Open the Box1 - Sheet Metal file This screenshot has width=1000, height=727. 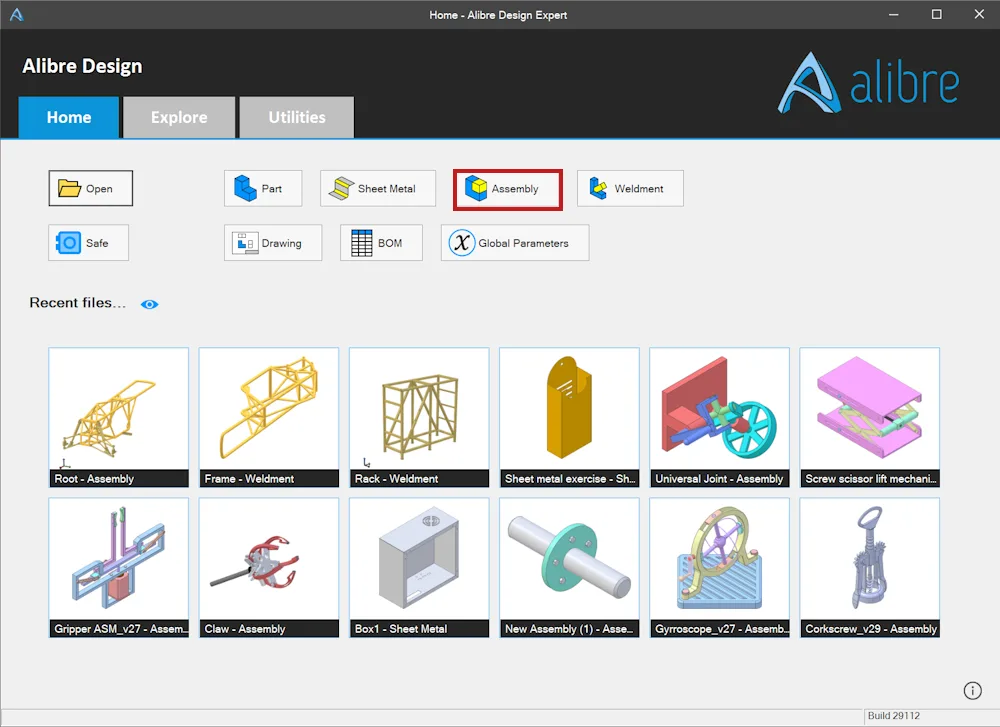click(419, 568)
